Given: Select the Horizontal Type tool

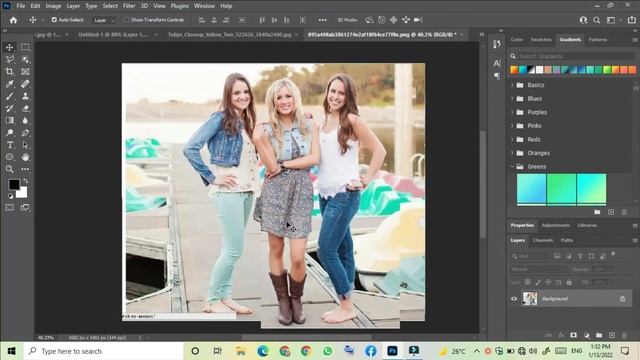Looking at the screenshot, I should (x=9, y=145).
